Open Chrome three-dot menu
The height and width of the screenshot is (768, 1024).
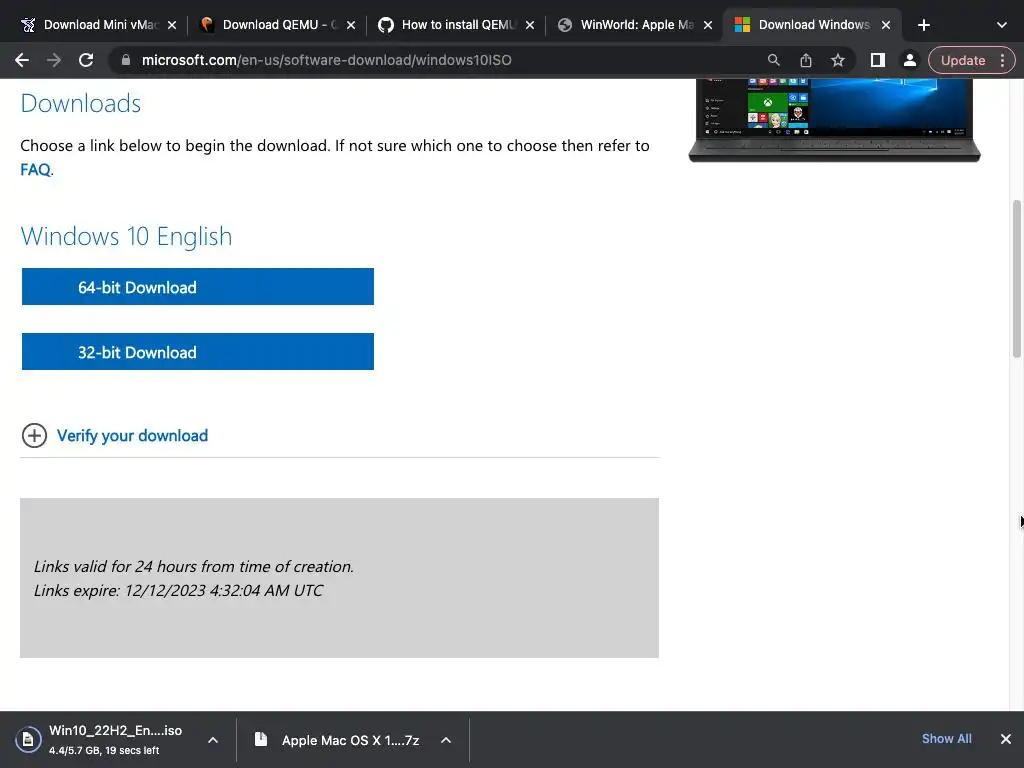tap(1002, 60)
